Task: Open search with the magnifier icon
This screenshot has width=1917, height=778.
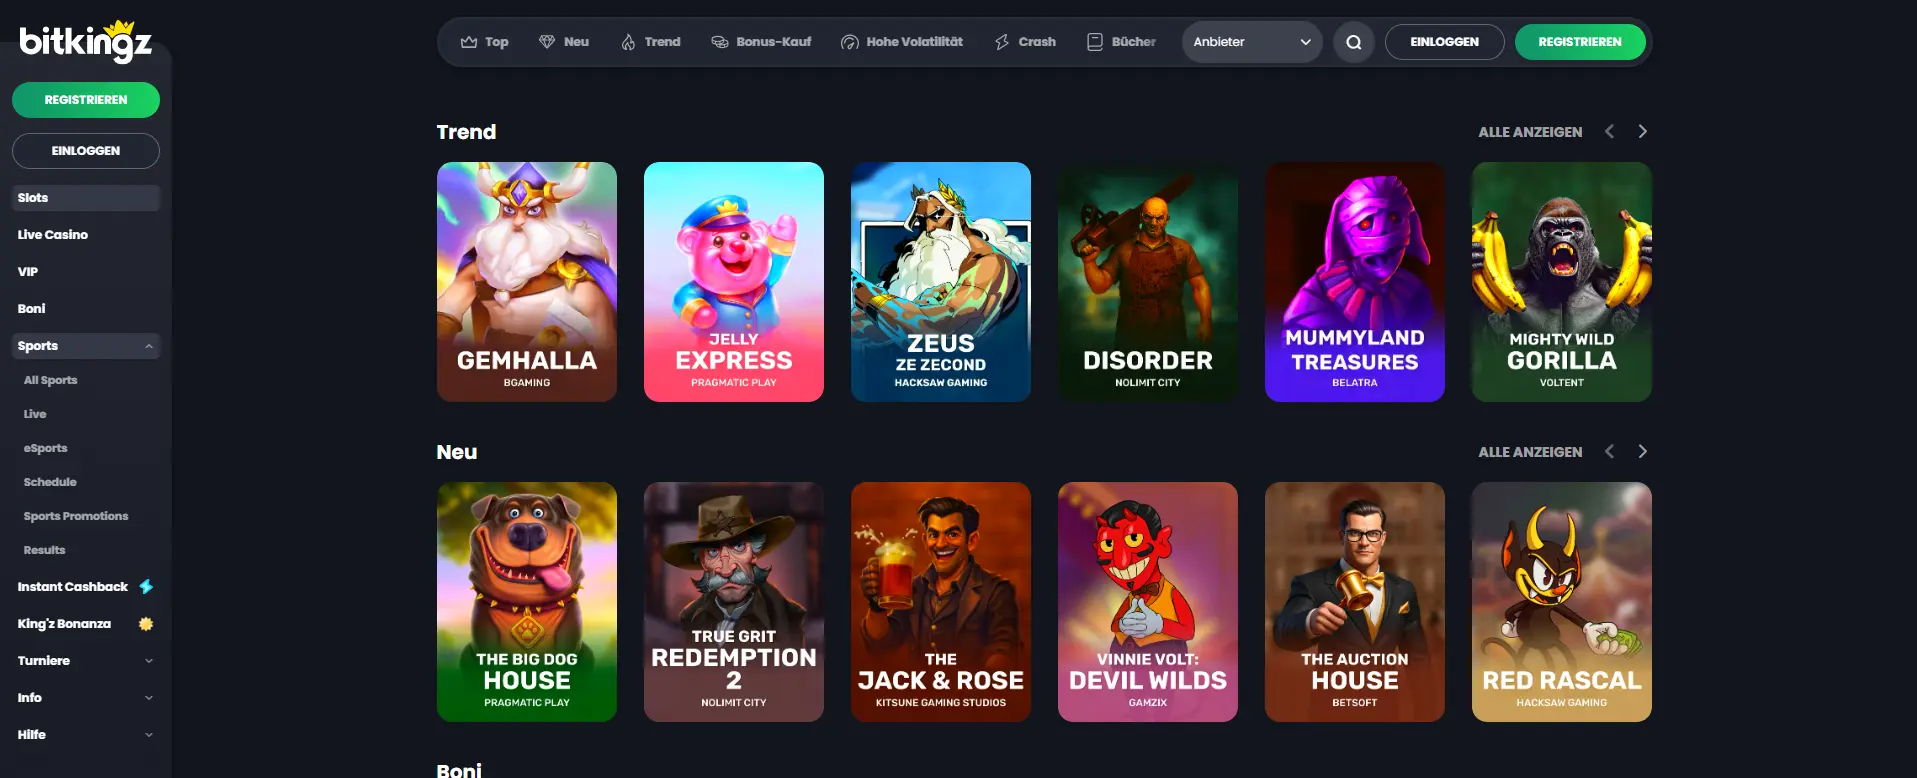Action: (x=1354, y=42)
